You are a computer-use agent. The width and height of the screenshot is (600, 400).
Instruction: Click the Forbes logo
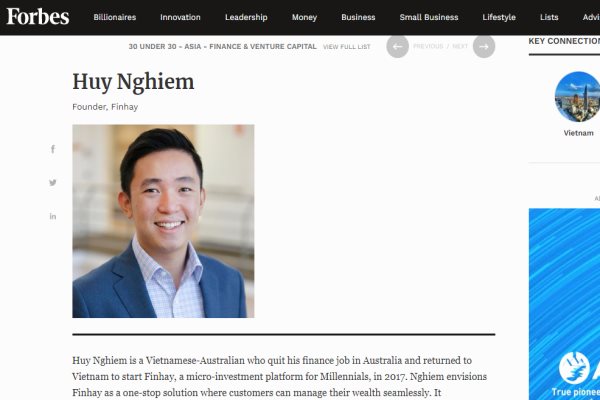(x=38, y=17)
